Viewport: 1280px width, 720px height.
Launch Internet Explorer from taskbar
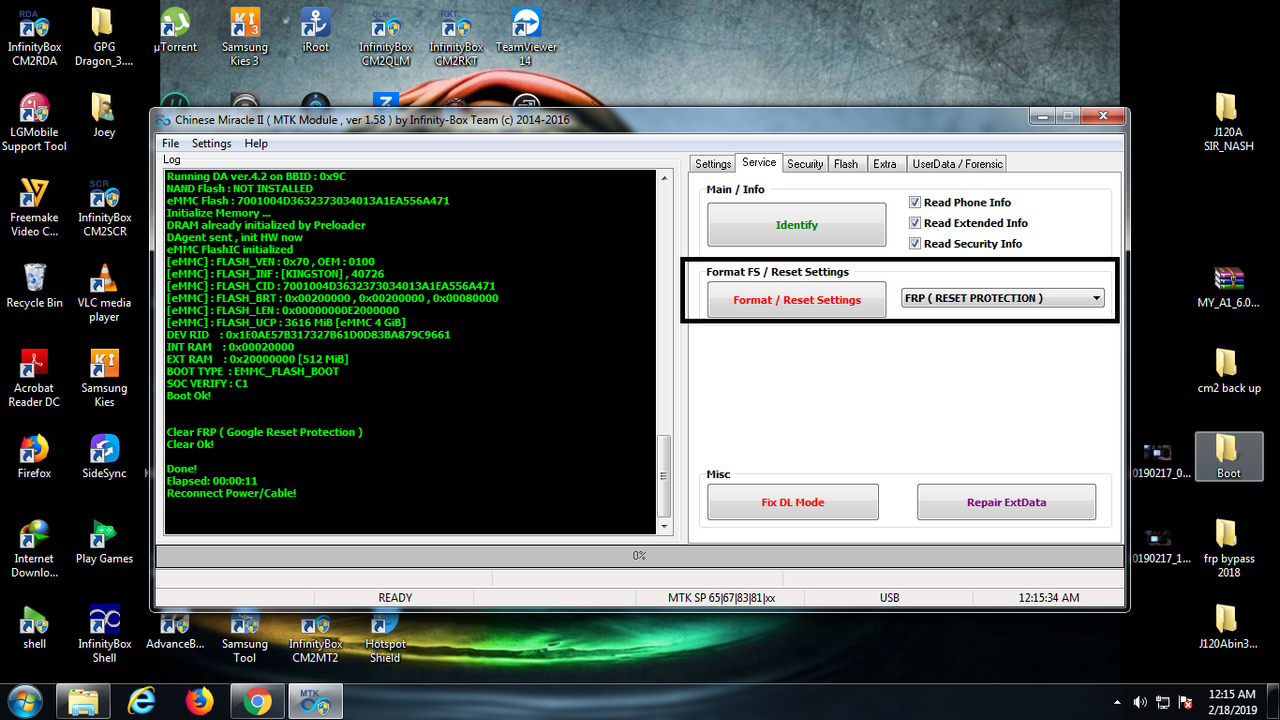(141, 702)
